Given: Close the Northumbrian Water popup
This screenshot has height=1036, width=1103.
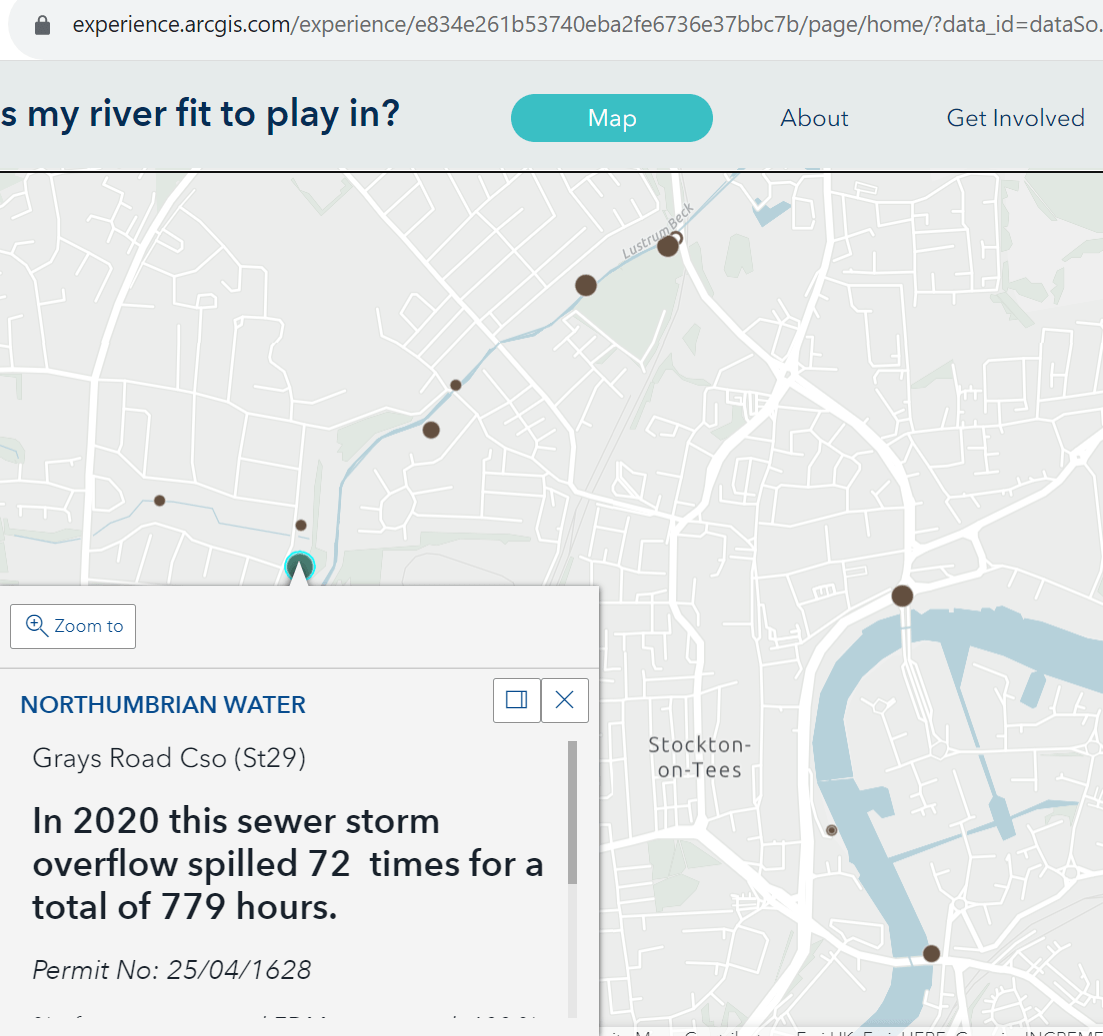Looking at the screenshot, I should point(565,700).
